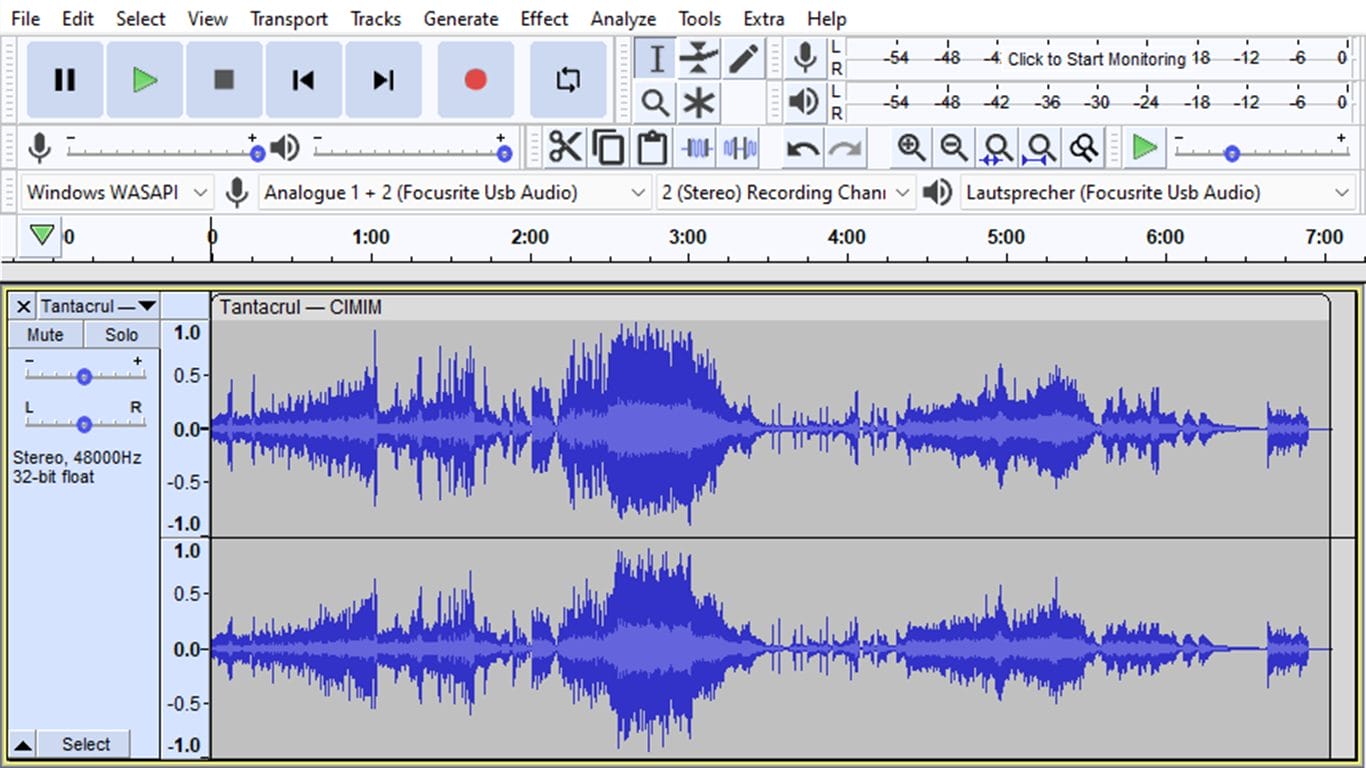Select the Draw pencil tool
Image resolution: width=1366 pixels, height=768 pixels.
click(x=743, y=59)
